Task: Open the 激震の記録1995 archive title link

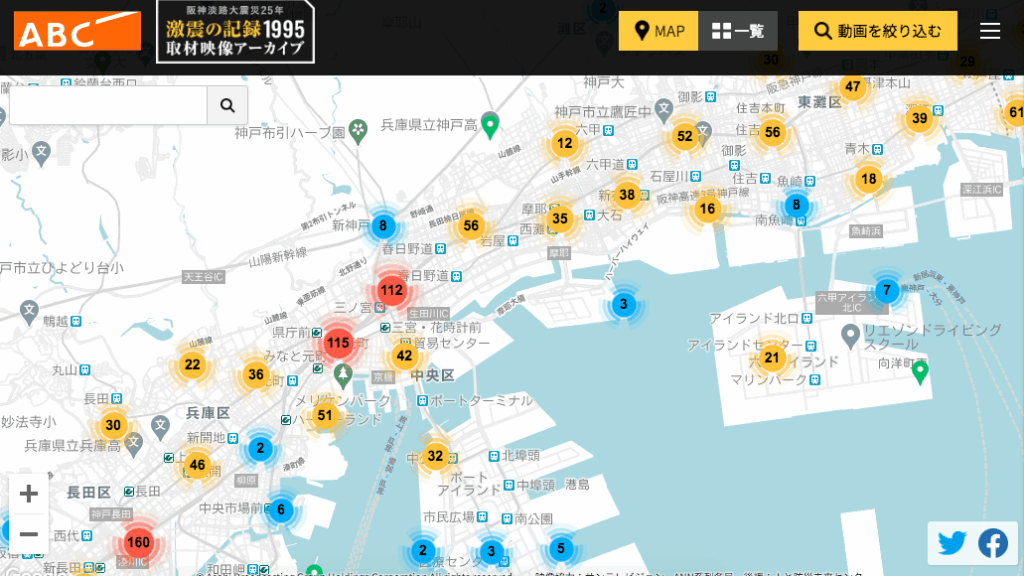Action: coord(235,32)
